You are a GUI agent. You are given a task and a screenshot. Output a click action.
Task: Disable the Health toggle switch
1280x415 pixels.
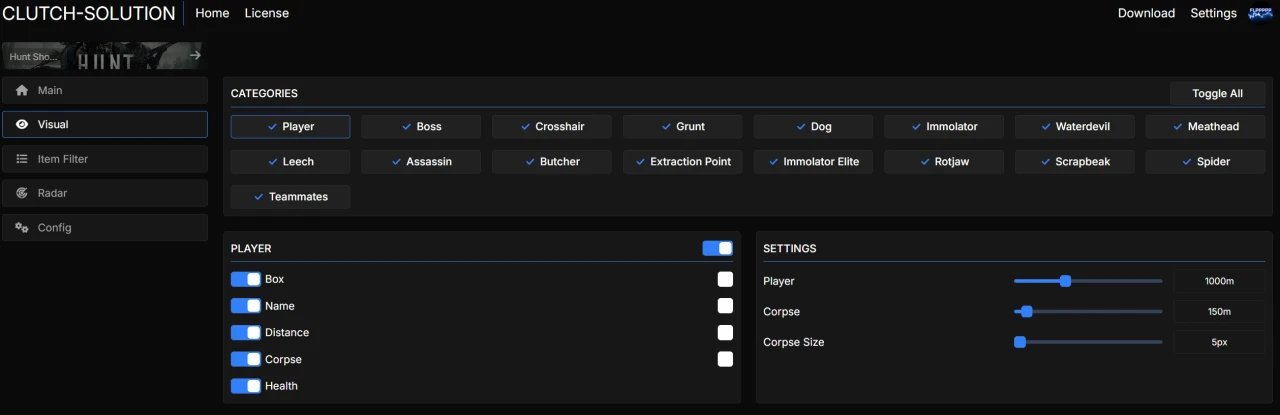pyautogui.click(x=246, y=386)
